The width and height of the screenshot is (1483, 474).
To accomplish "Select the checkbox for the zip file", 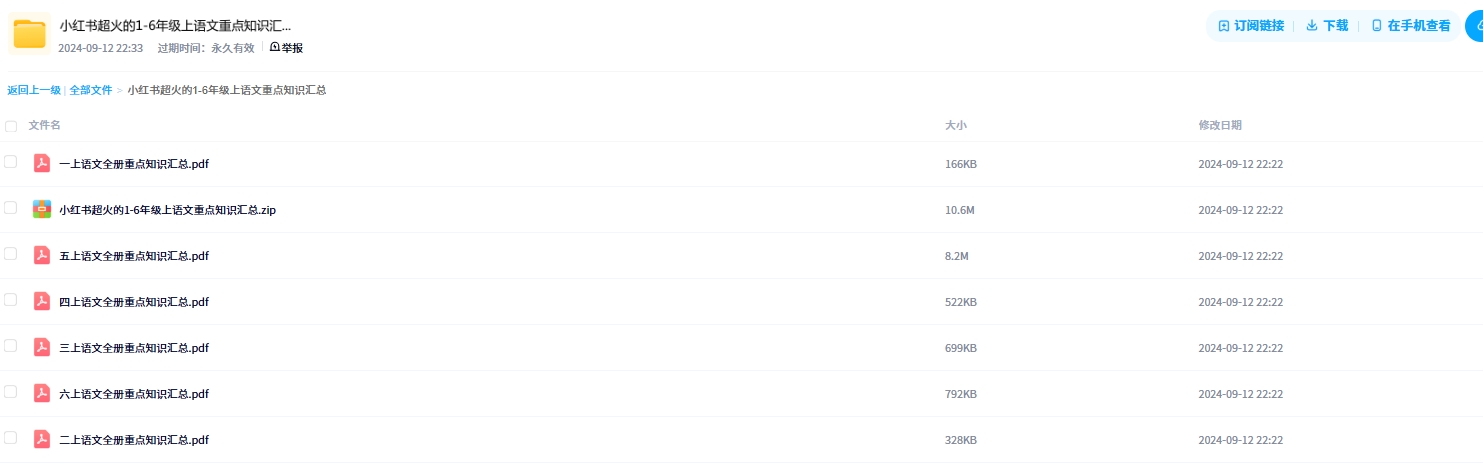I will 11,208.
